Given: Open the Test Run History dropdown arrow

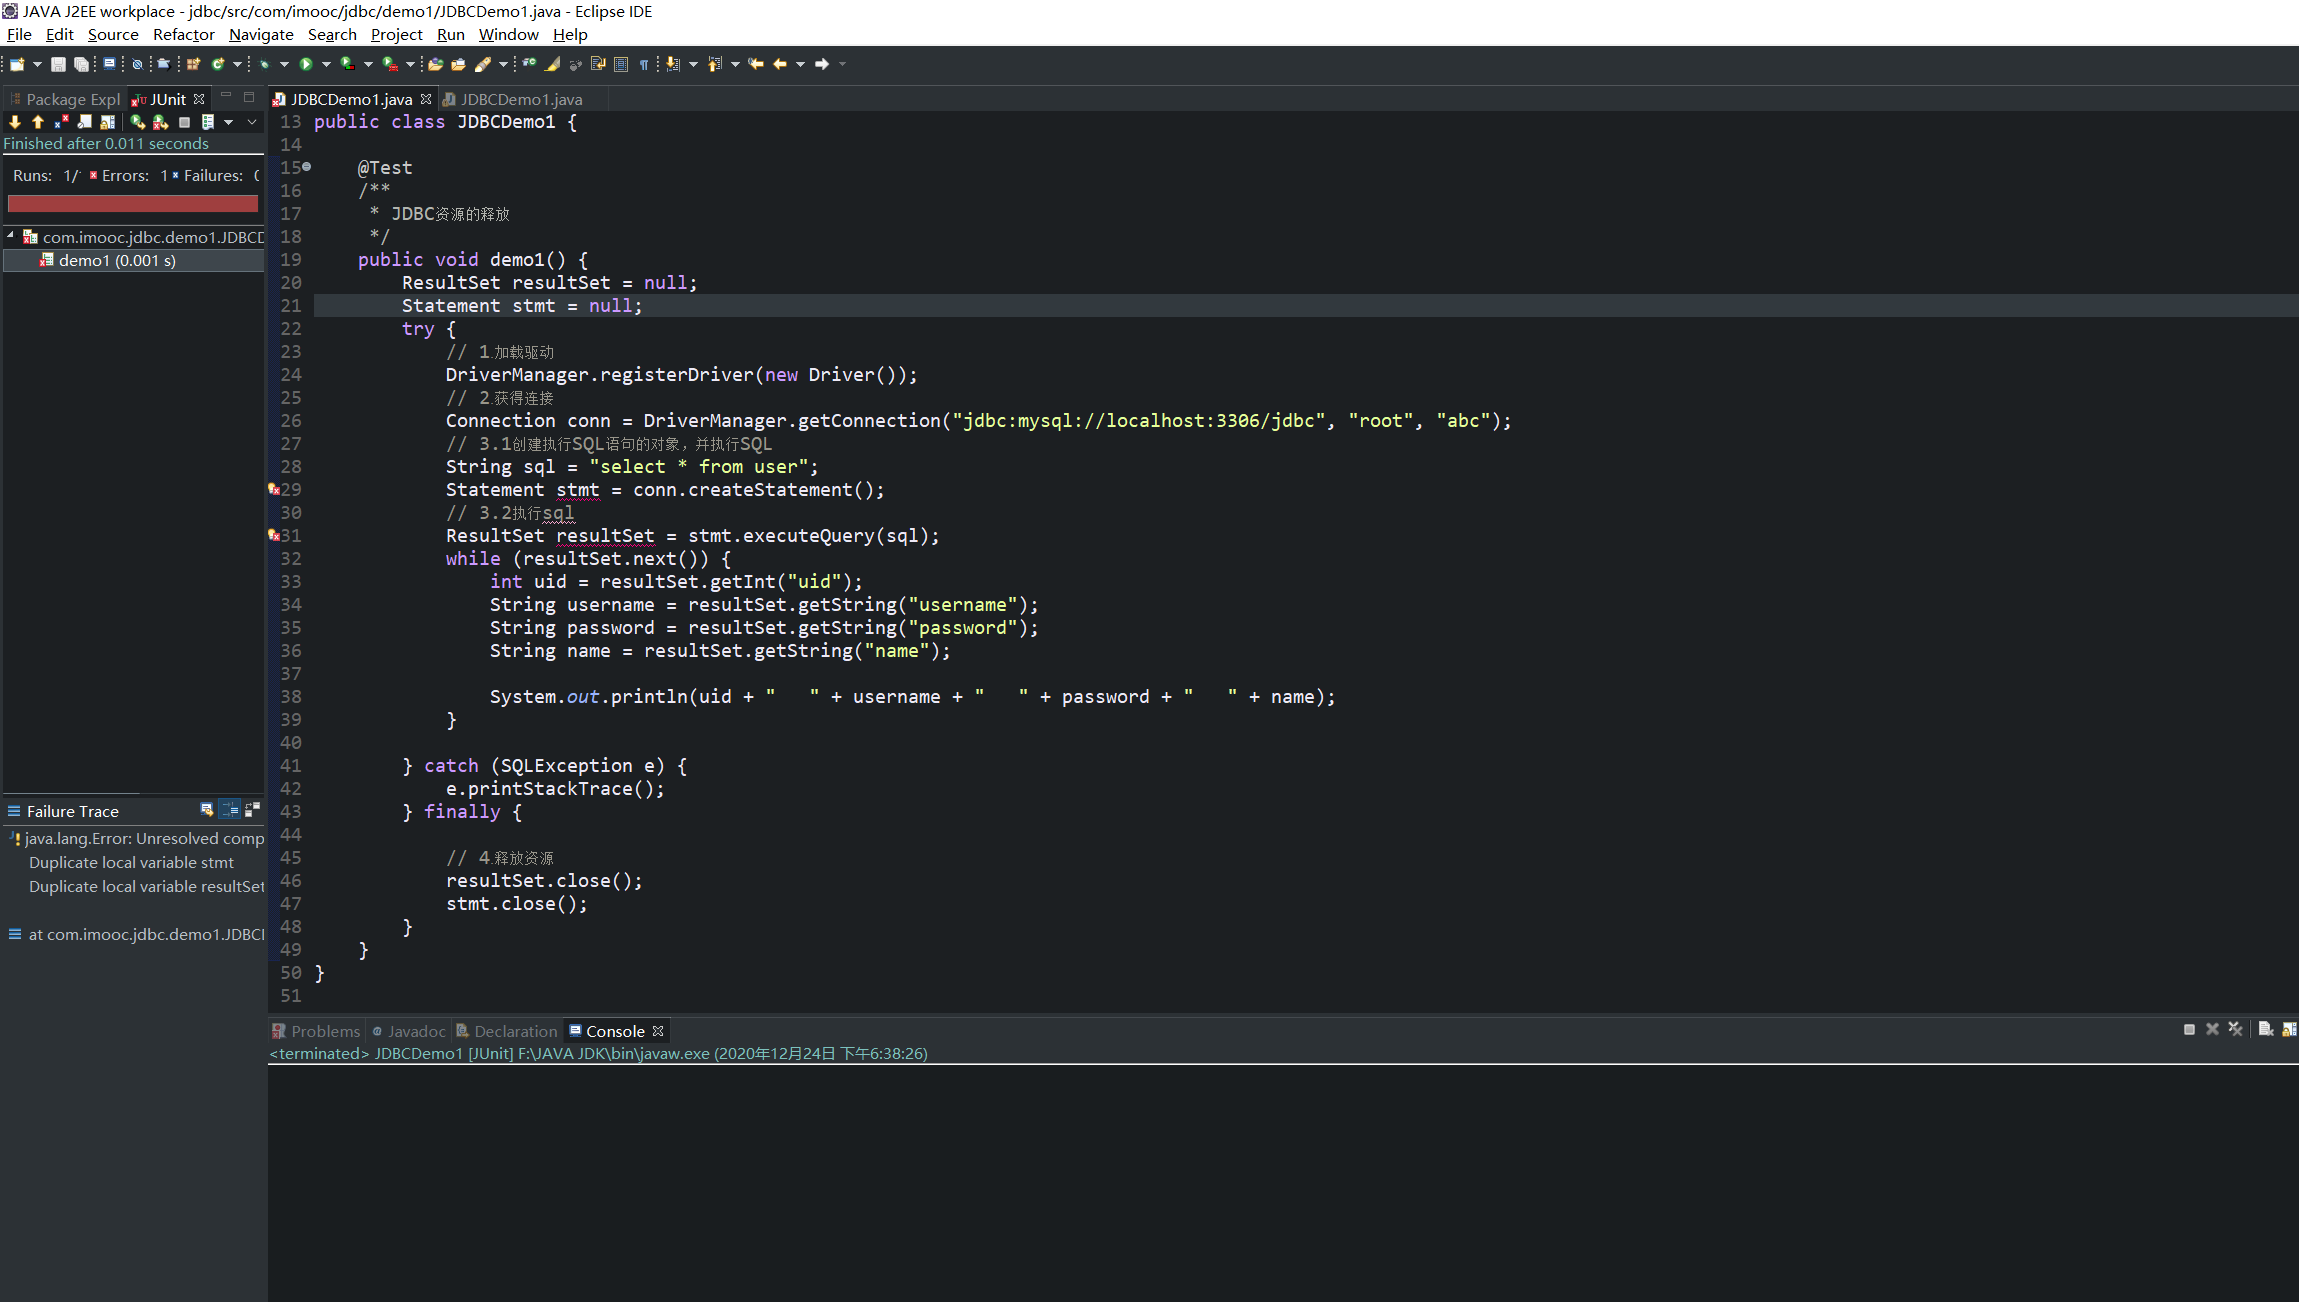Looking at the screenshot, I should point(228,122).
